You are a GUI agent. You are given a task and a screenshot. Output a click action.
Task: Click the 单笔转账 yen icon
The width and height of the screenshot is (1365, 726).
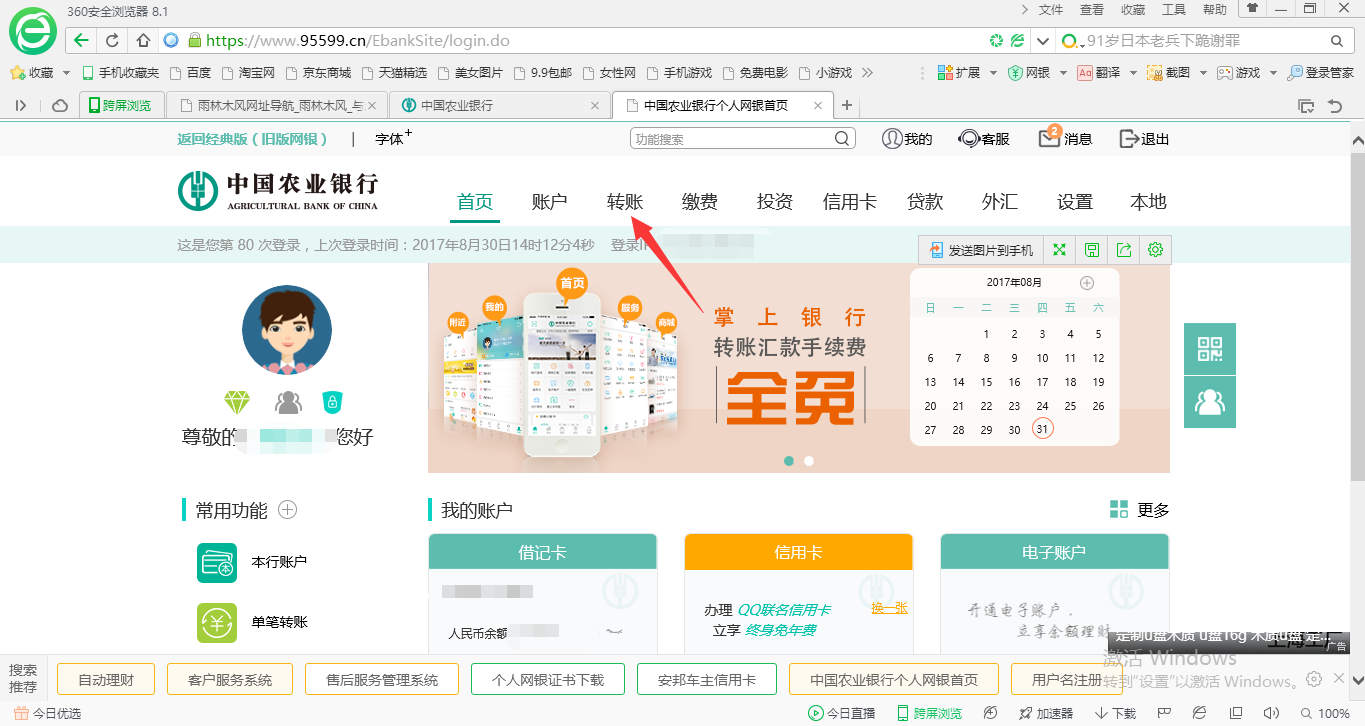point(217,623)
